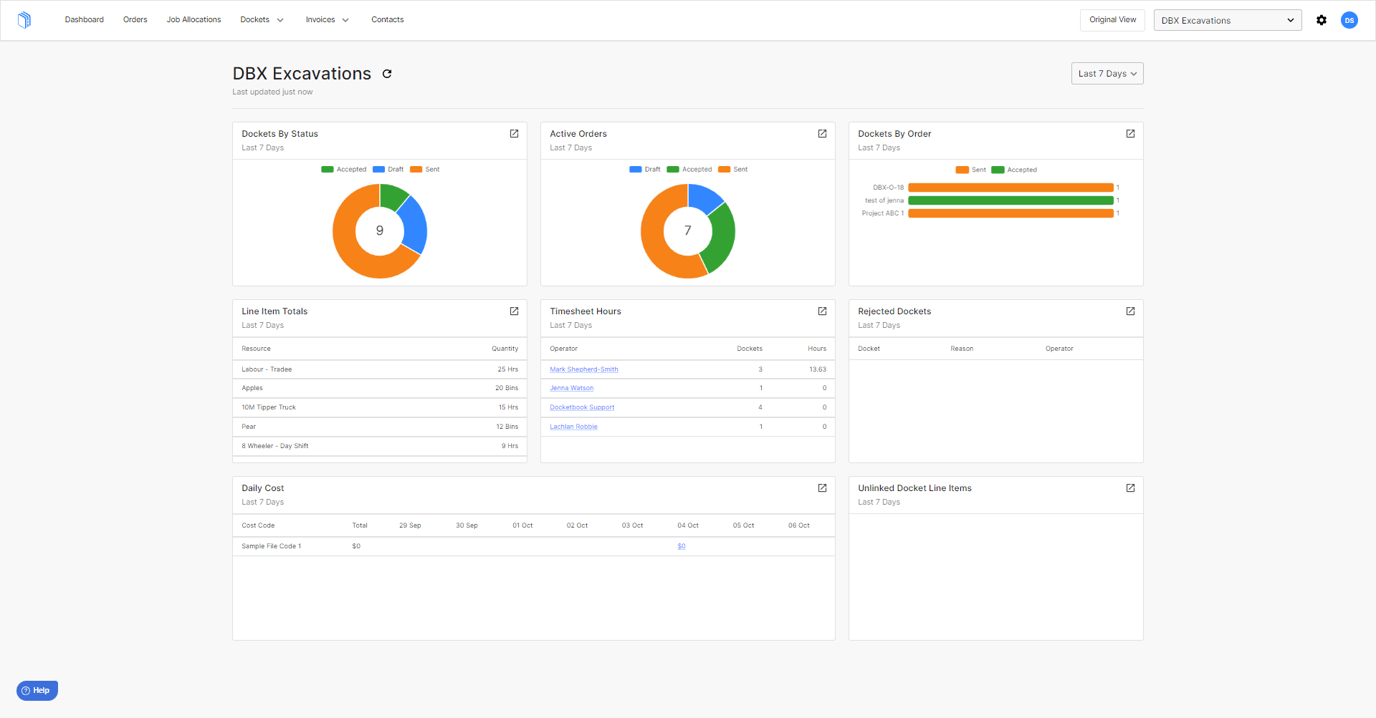Click the DS avatar in the top-right corner
The height and width of the screenshot is (718, 1376).
pyautogui.click(x=1349, y=19)
